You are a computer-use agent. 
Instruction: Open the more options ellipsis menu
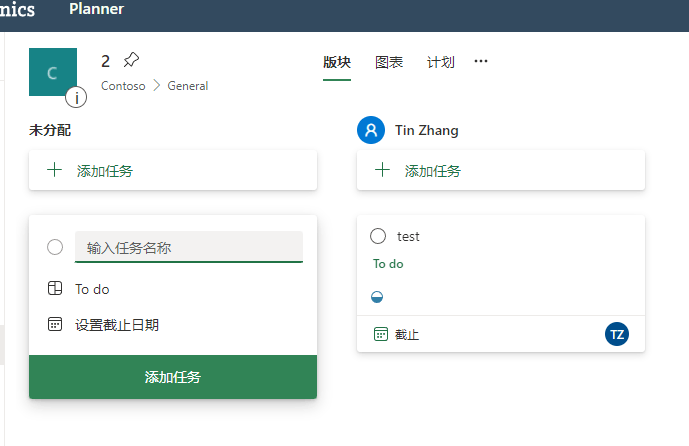481,62
